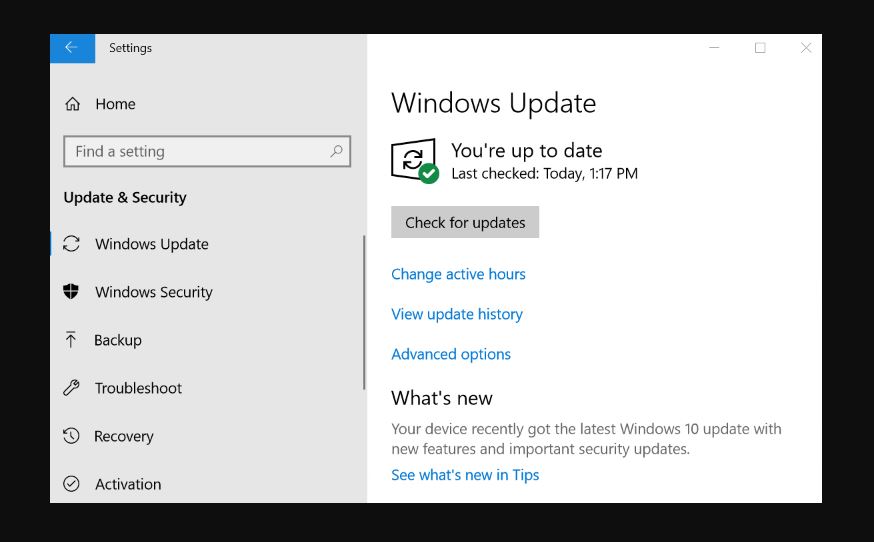This screenshot has width=874, height=542.
Task: Click the Home house icon
Action: pos(72,104)
